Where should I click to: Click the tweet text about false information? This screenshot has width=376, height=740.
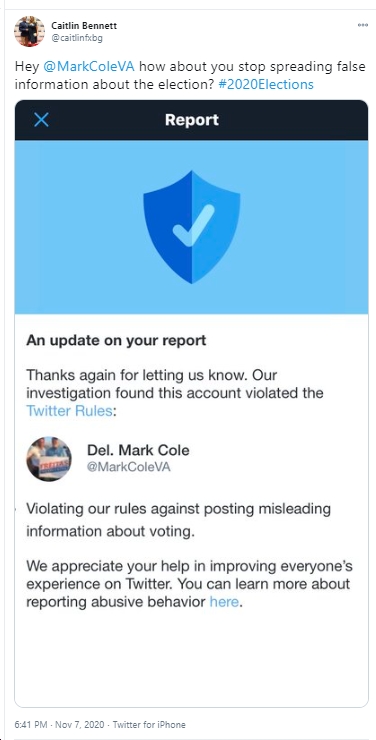(x=190, y=76)
